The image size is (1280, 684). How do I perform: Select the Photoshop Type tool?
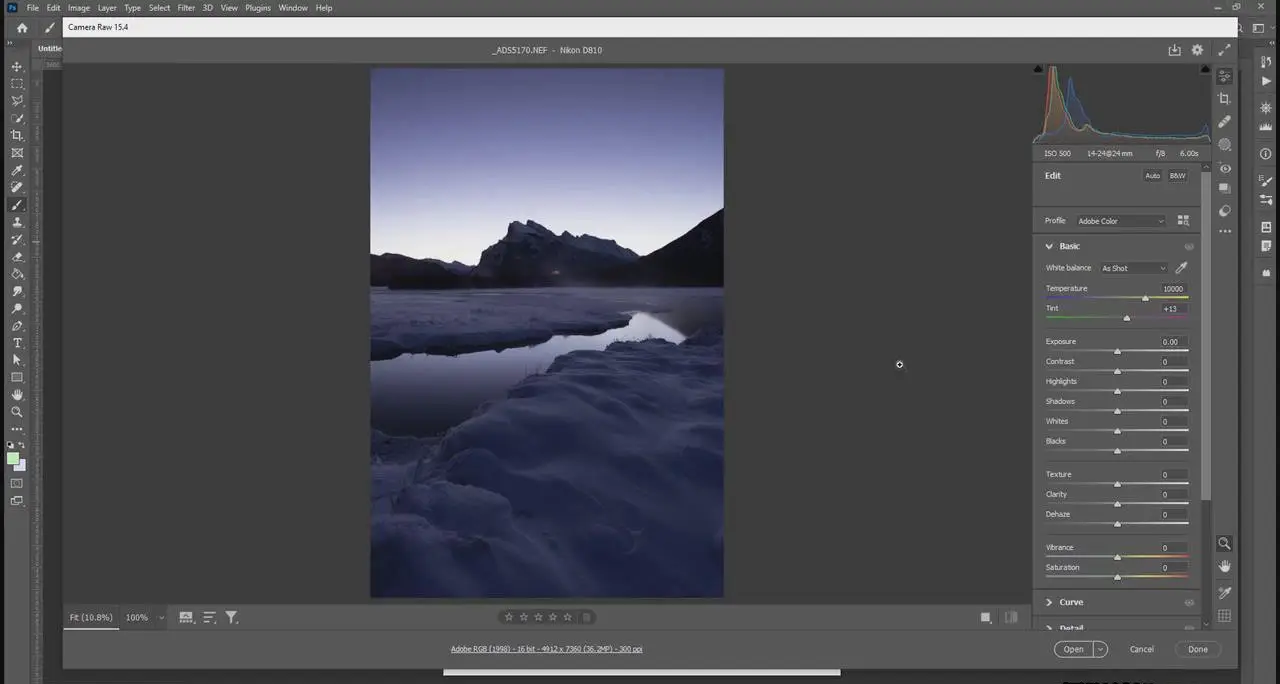coord(17,343)
